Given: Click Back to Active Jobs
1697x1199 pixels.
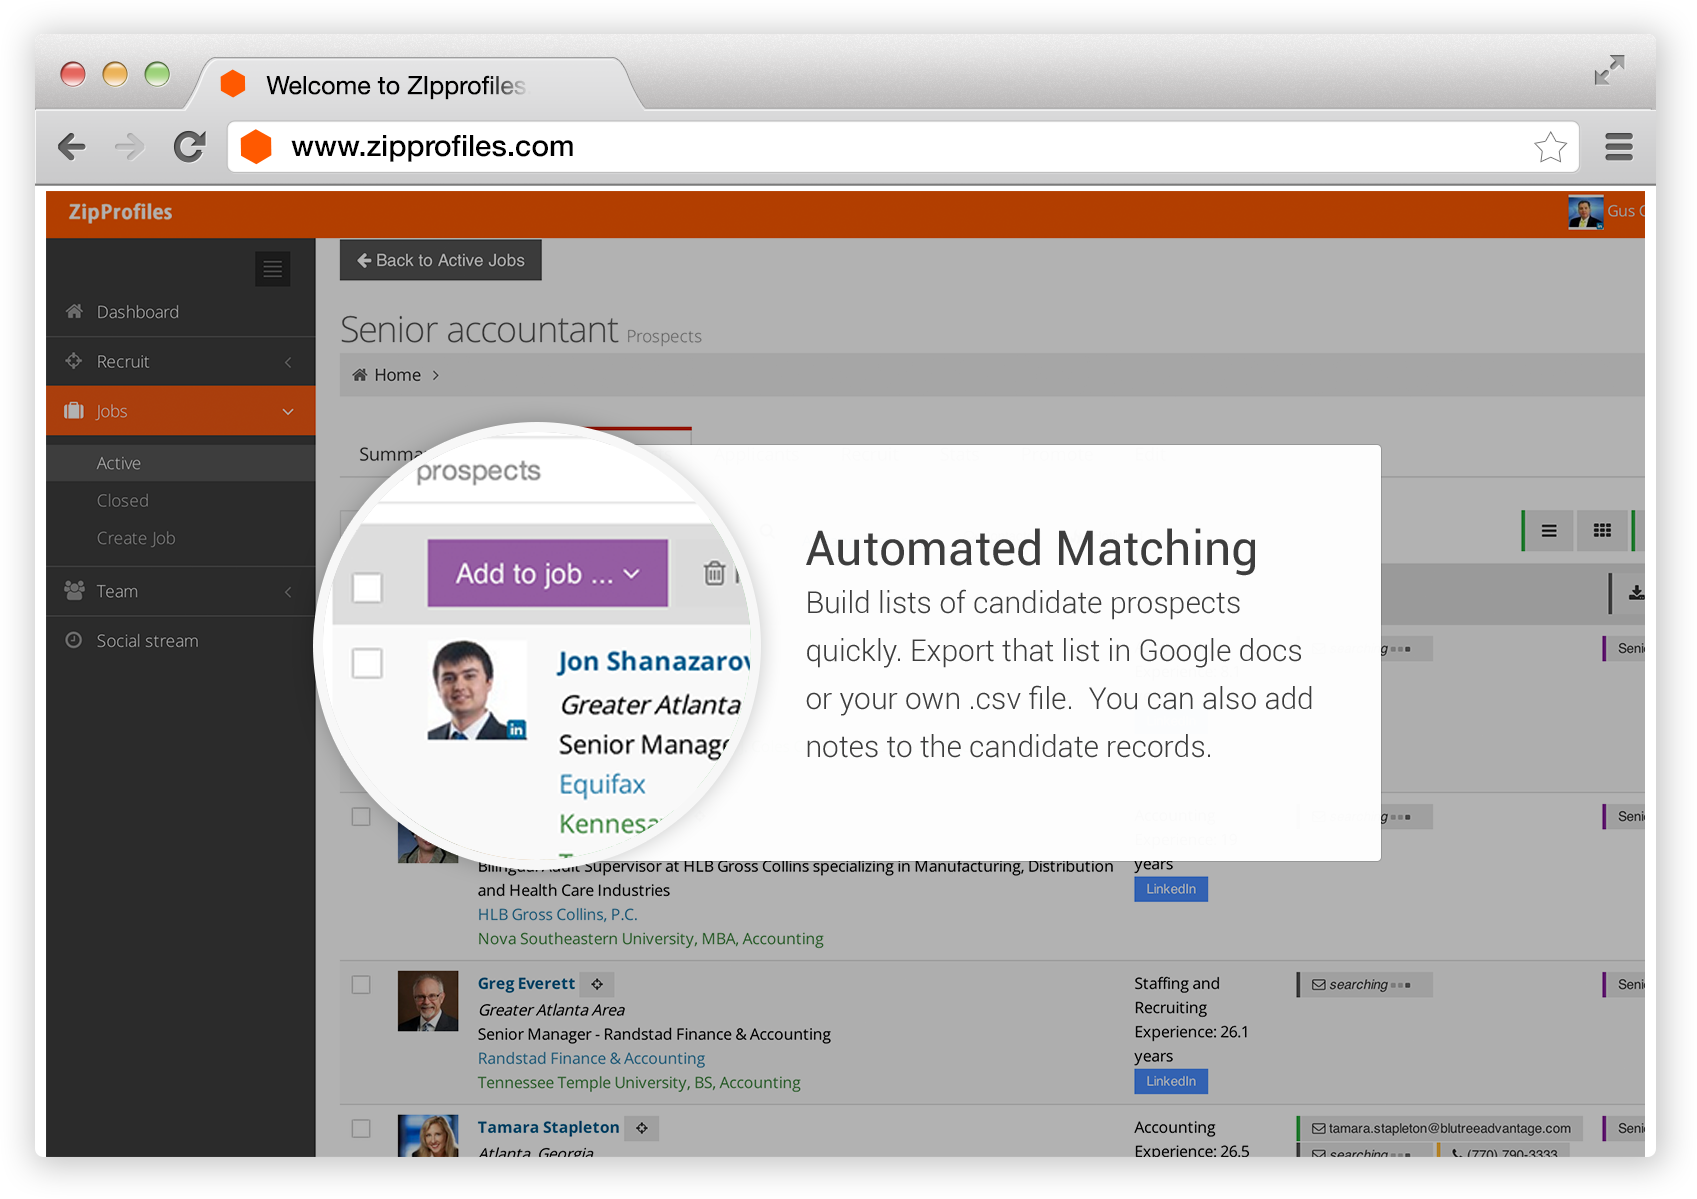Looking at the screenshot, I should click(x=440, y=260).
